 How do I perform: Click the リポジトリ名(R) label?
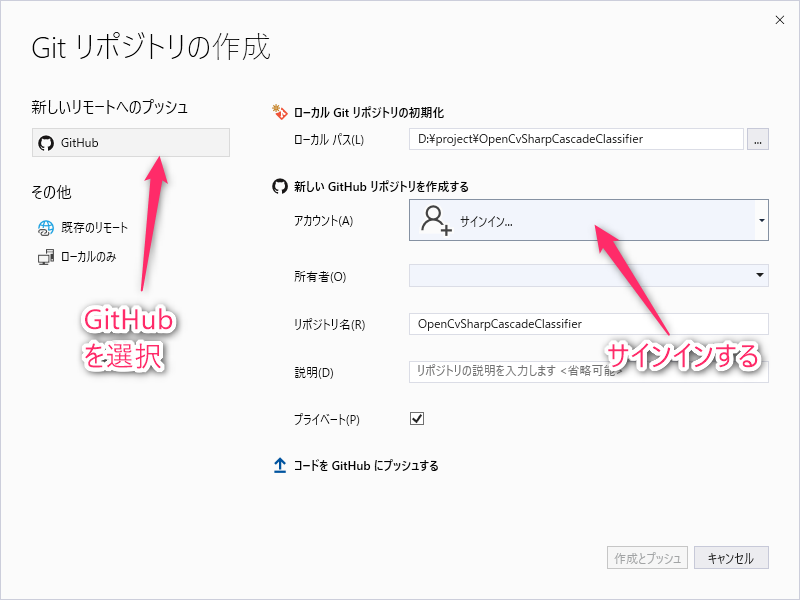click(329, 324)
